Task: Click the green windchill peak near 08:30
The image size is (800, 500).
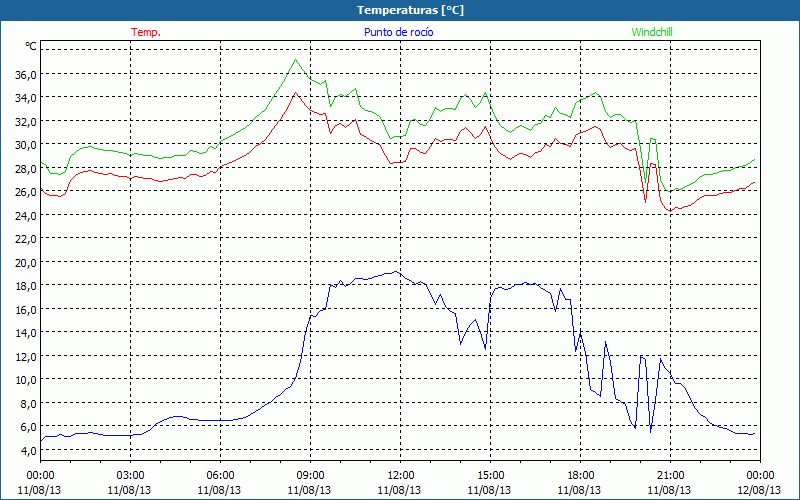Action: click(x=295, y=60)
